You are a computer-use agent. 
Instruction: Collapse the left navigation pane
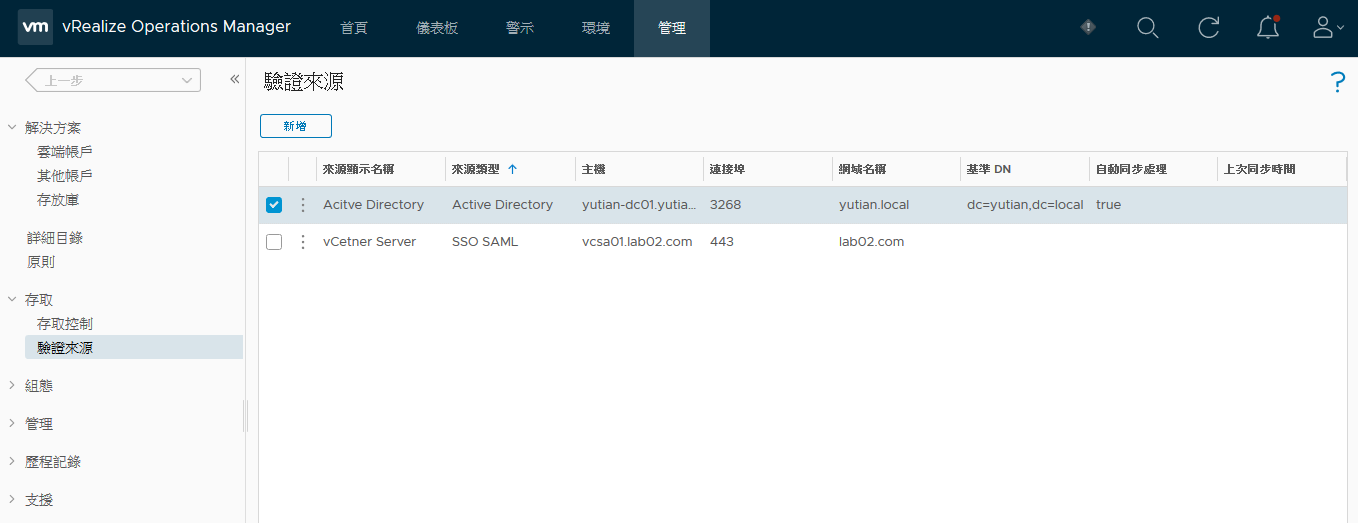click(x=234, y=79)
